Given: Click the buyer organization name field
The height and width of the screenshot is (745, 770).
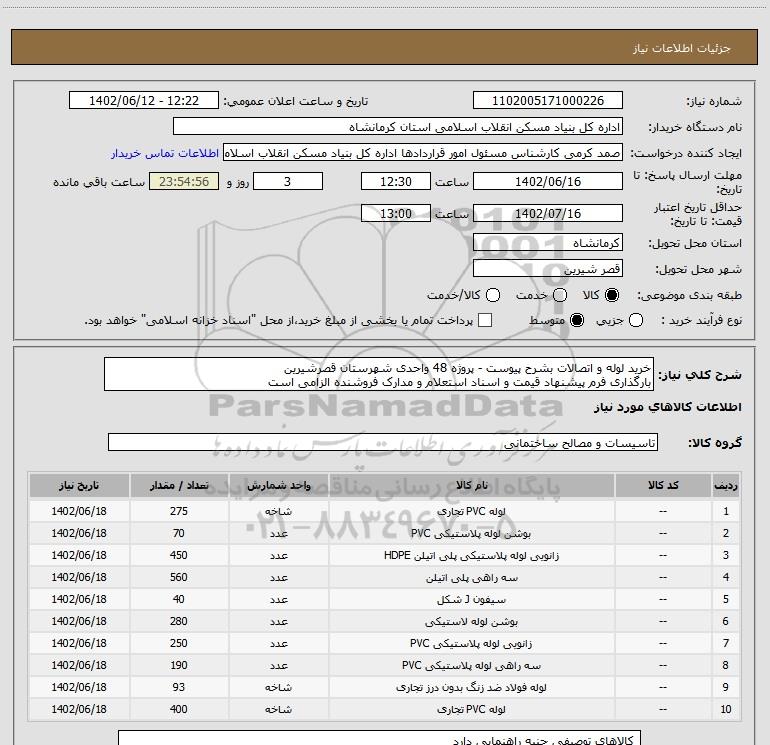Looking at the screenshot, I should pyautogui.click(x=398, y=127).
